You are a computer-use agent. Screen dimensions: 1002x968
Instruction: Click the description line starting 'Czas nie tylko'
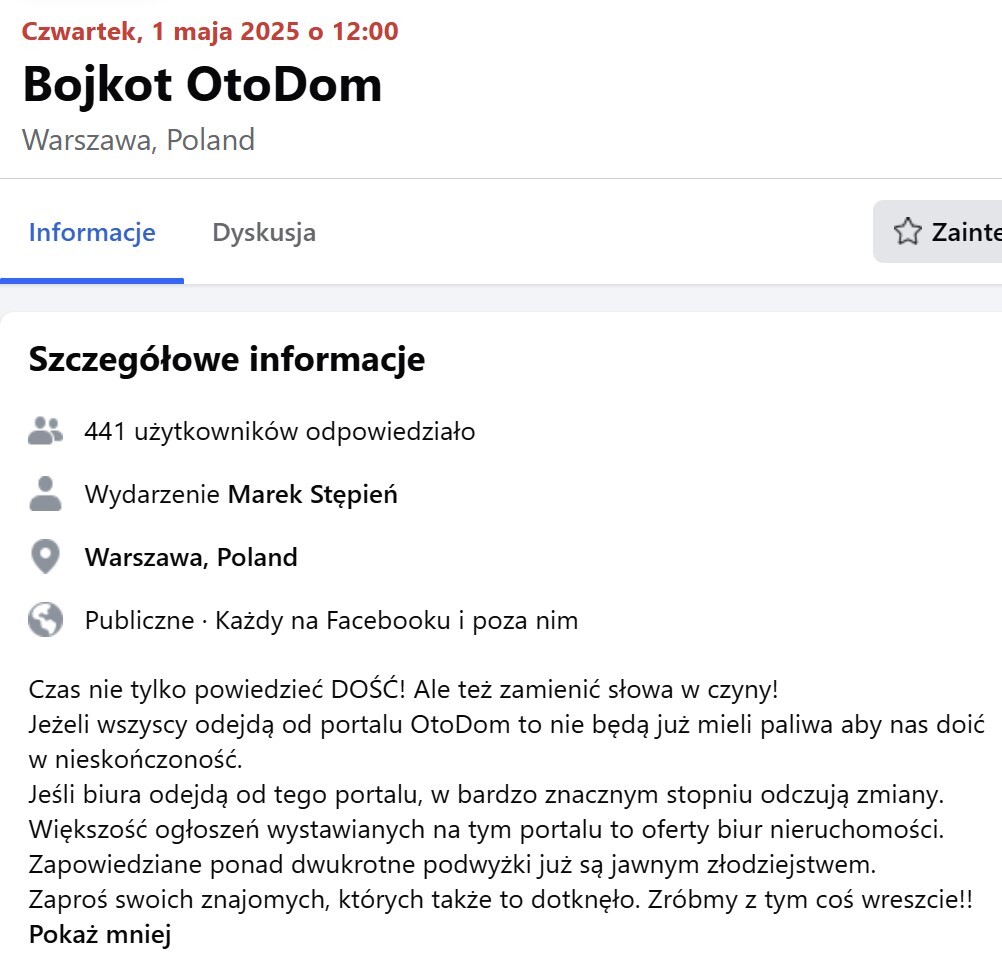pos(403,689)
